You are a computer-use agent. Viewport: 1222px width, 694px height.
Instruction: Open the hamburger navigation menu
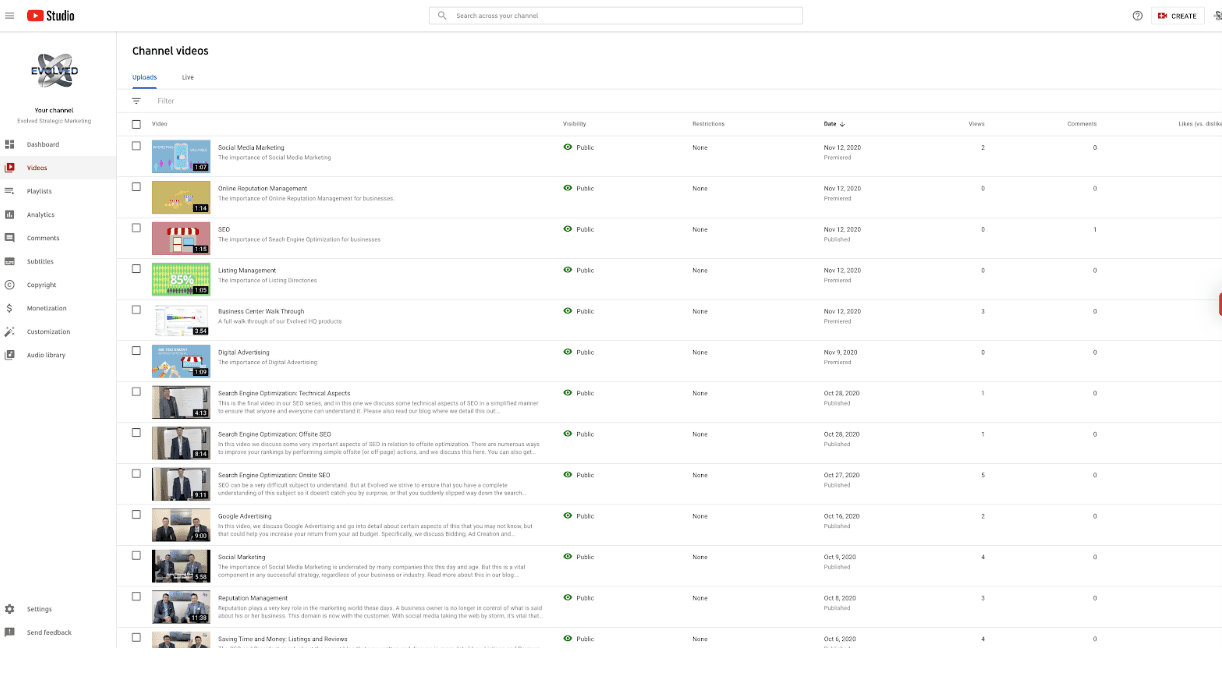tap(10, 16)
